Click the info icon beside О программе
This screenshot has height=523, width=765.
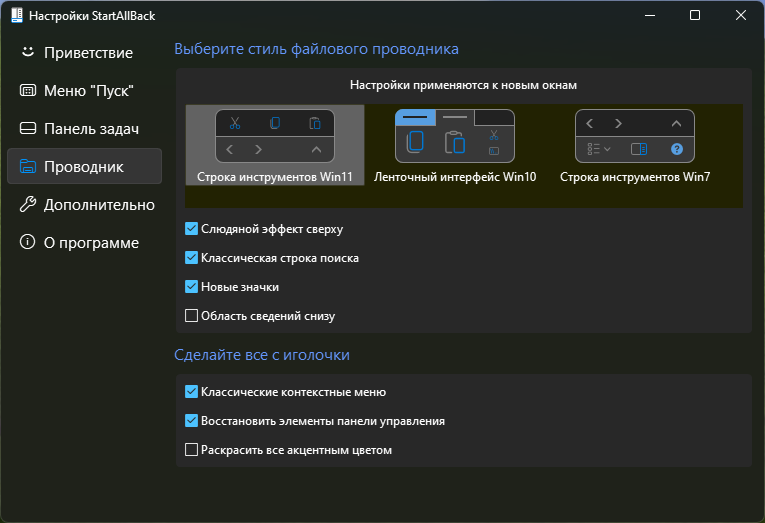27,242
